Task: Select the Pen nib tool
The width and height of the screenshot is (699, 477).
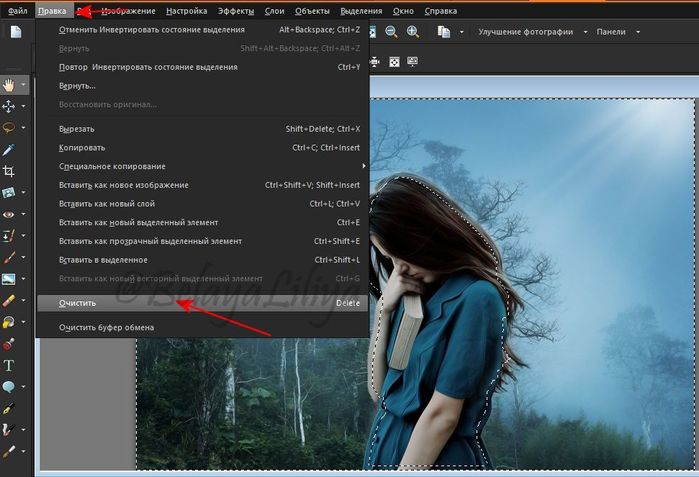Action: (8, 408)
